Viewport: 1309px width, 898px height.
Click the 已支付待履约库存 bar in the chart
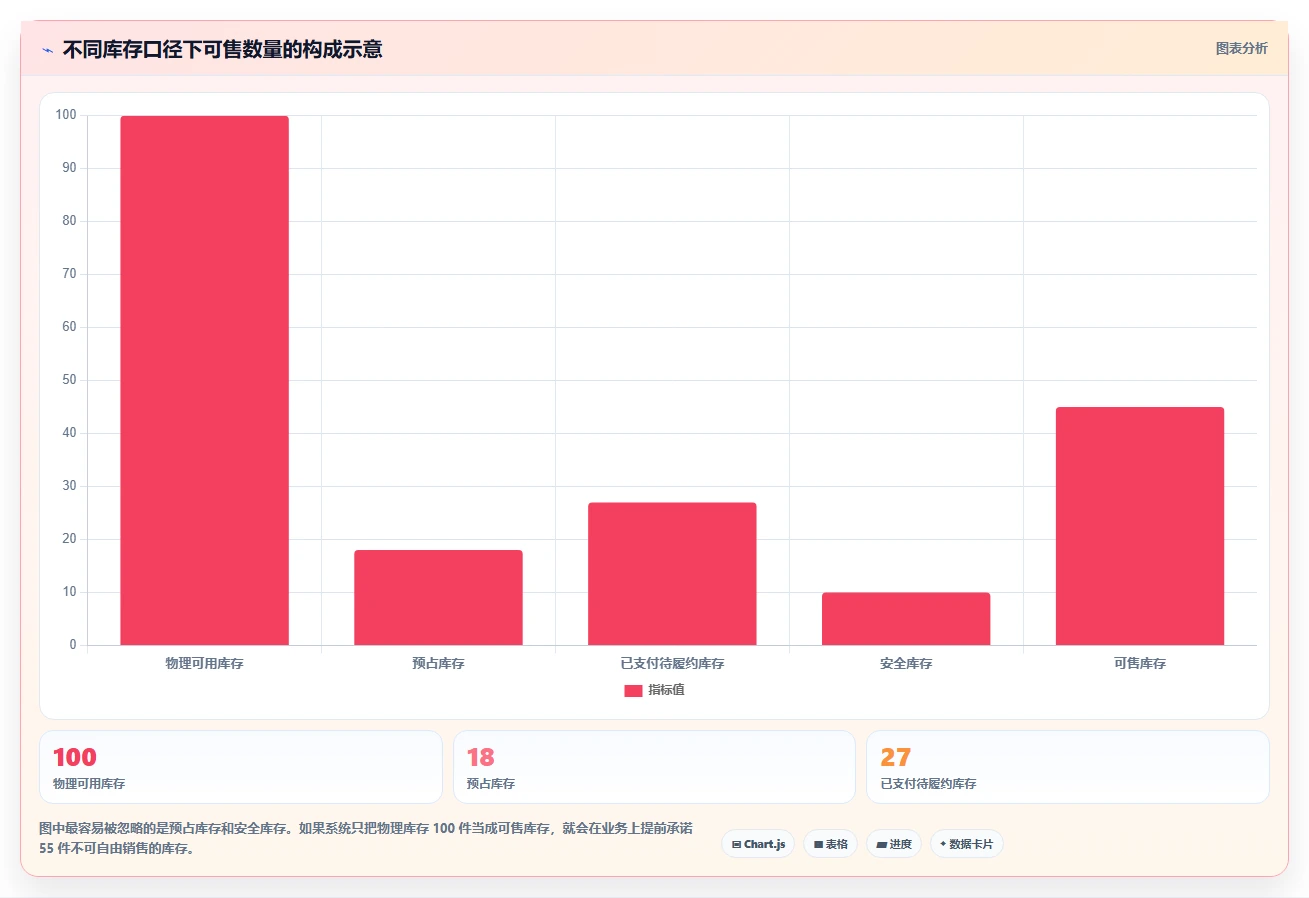pyautogui.click(x=672, y=574)
